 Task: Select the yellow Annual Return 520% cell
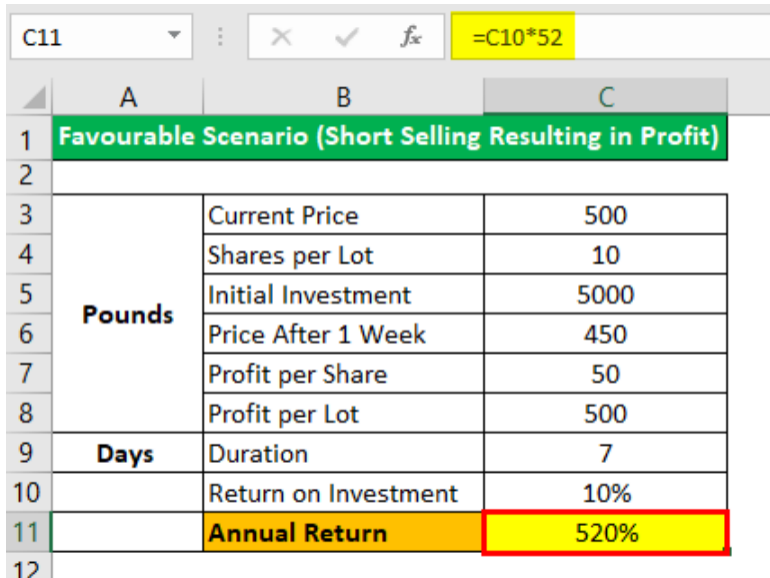click(605, 532)
